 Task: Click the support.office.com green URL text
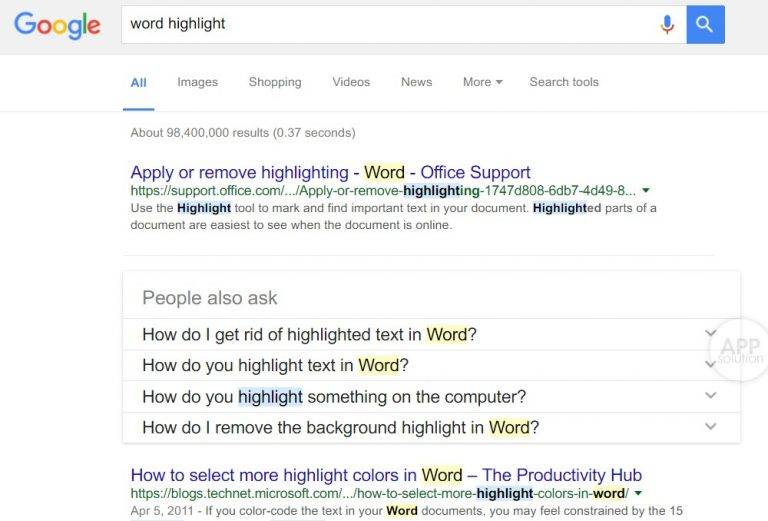pyautogui.click(x=383, y=190)
